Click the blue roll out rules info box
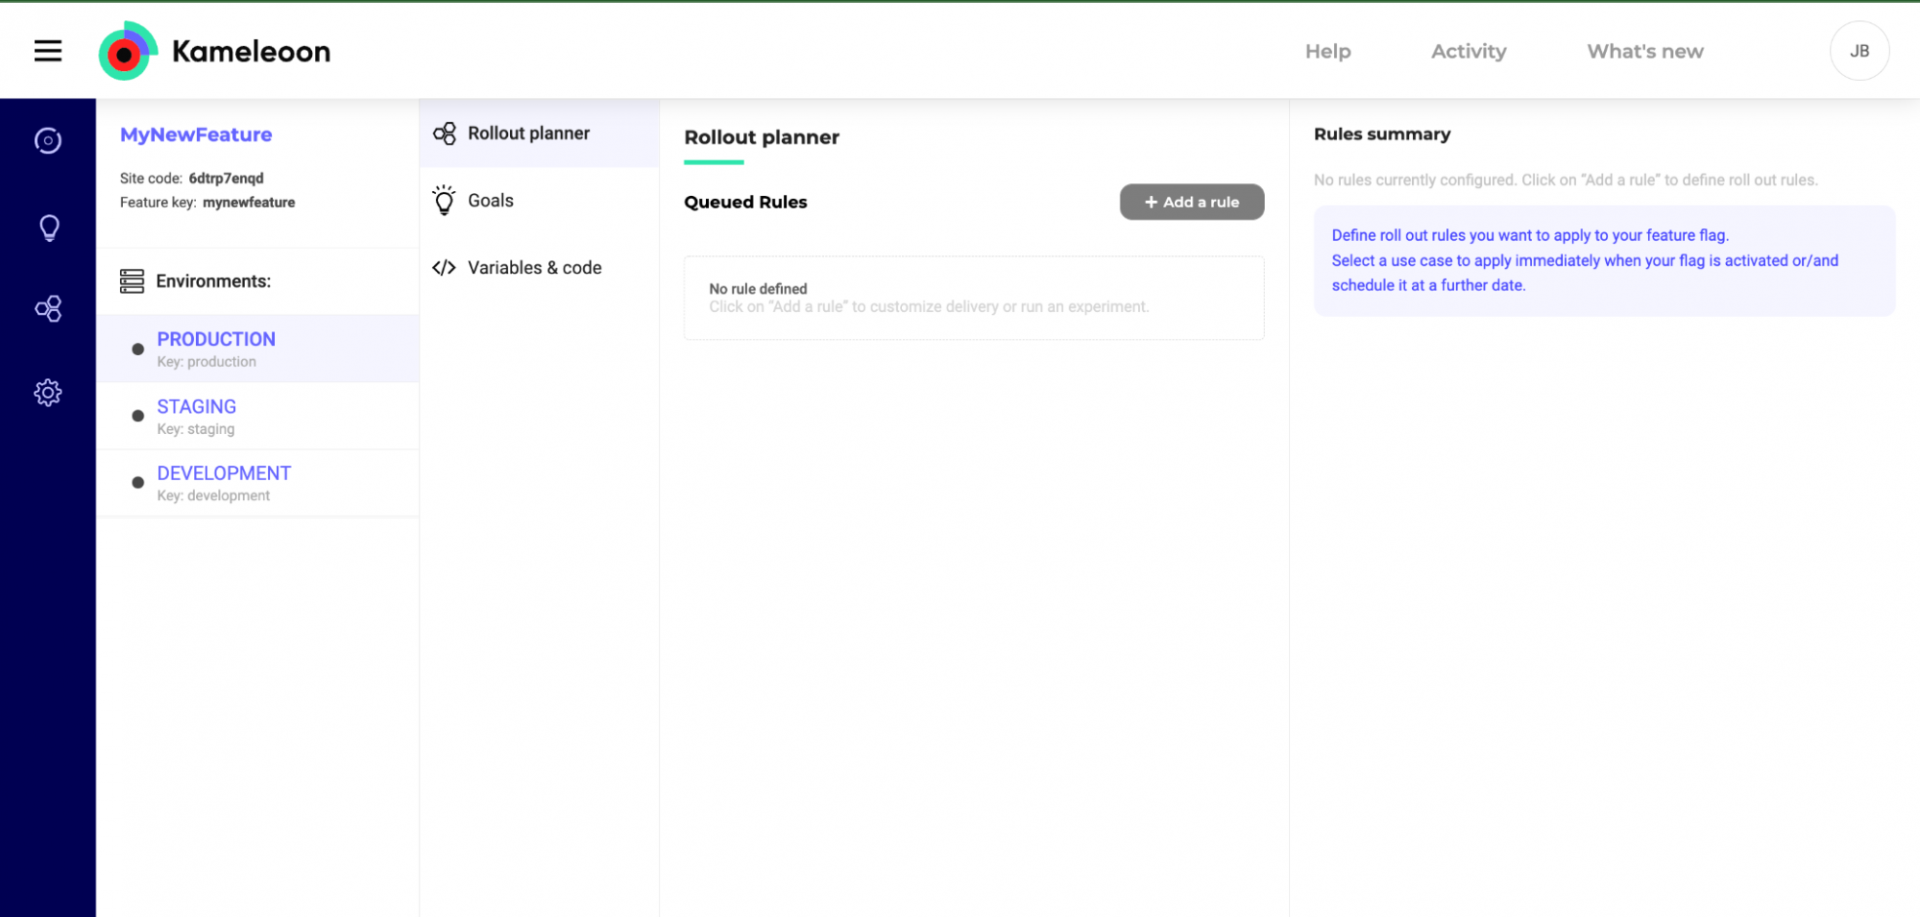1920x917 pixels. [1603, 260]
